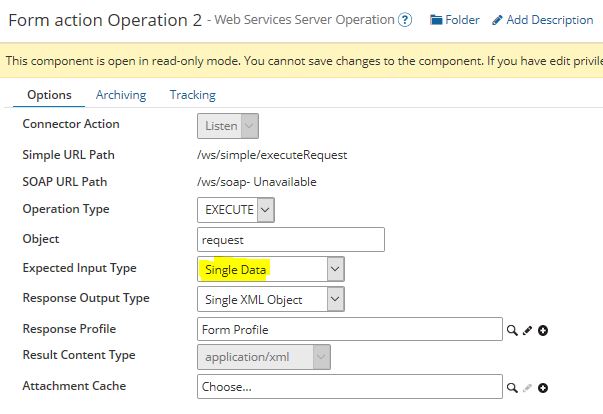
Task: Switch to the Tracking tab
Action: click(x=192, y=95)
